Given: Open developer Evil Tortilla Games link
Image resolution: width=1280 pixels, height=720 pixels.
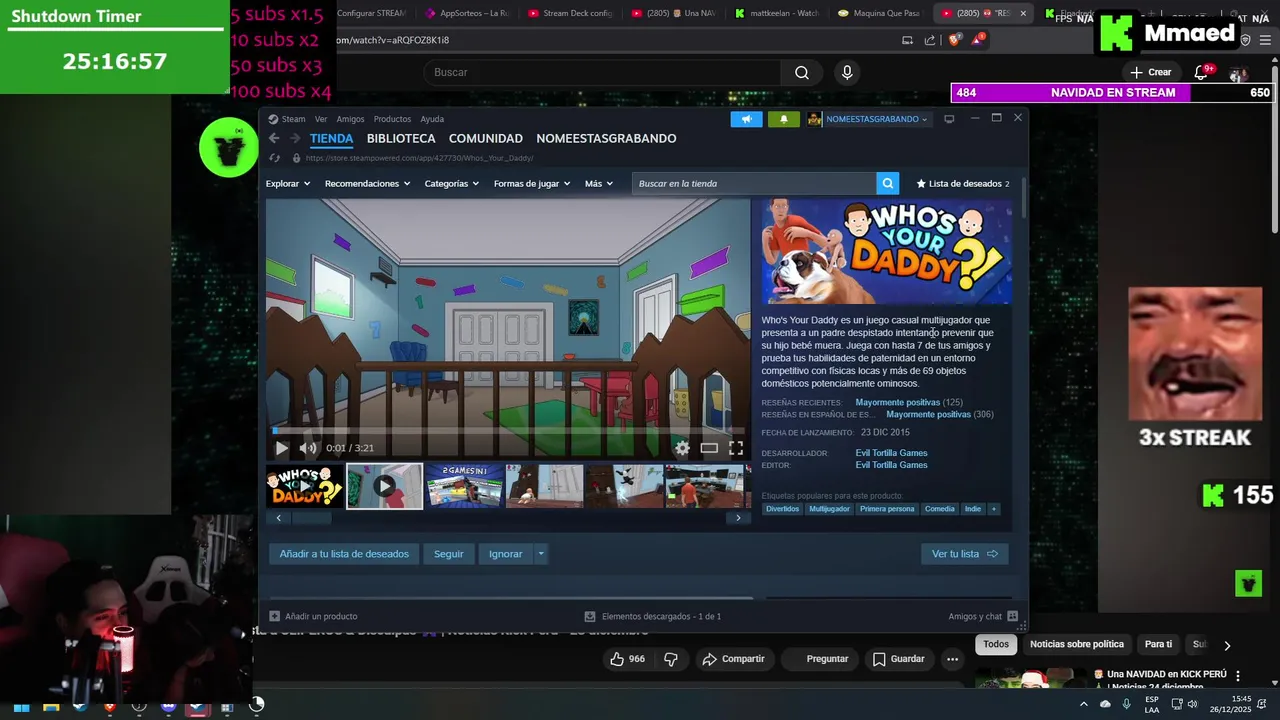Looking at the screenshot, I should [891, 453].
